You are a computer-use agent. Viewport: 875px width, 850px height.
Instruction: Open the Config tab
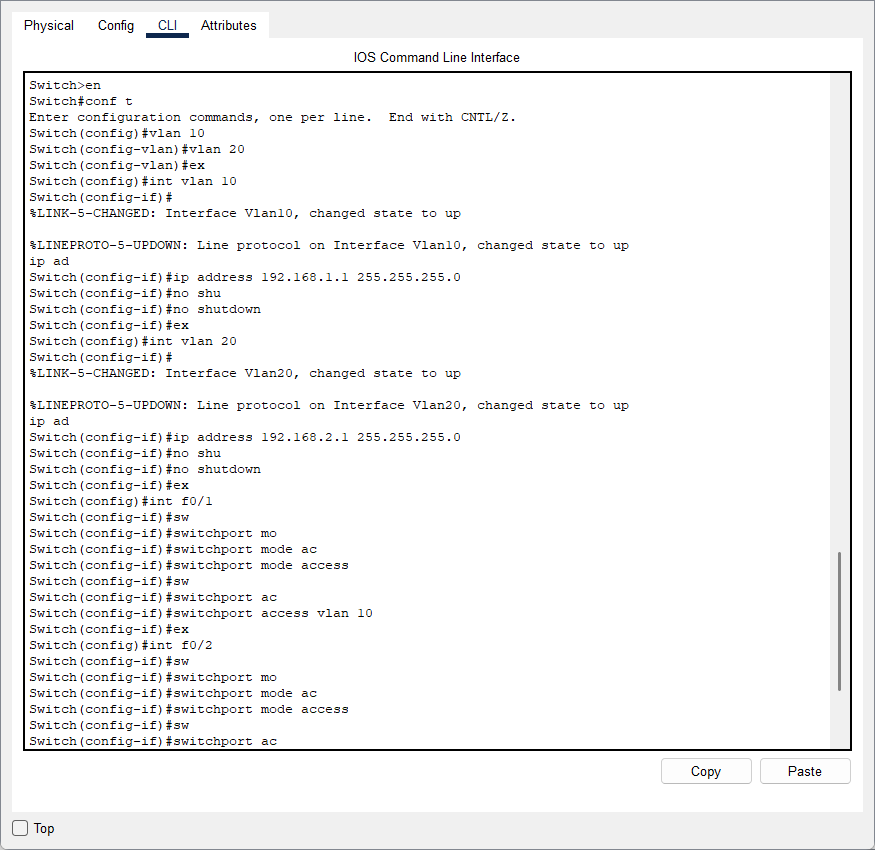tap(115, 25)
